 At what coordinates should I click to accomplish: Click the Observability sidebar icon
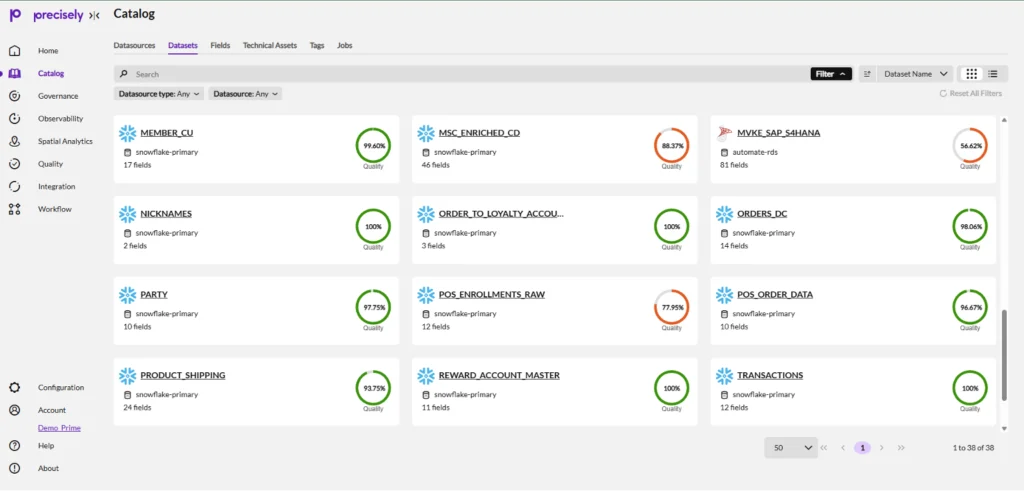(x=14, y=118)
